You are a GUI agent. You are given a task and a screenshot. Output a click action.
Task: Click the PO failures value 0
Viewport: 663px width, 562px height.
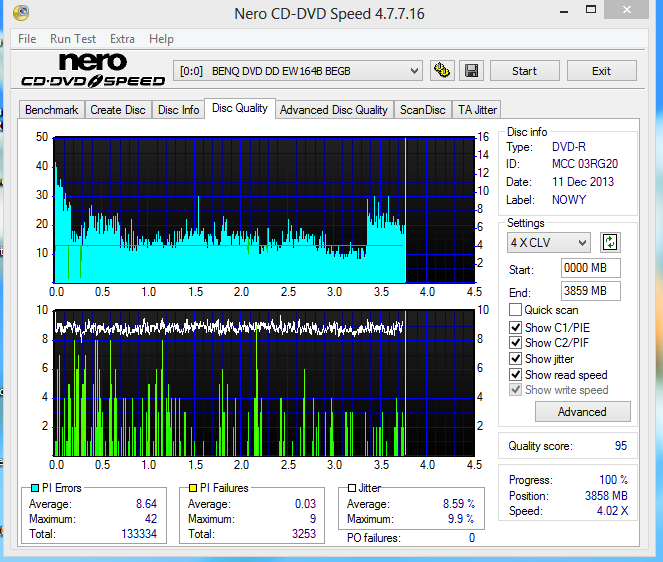click(472, 538)
